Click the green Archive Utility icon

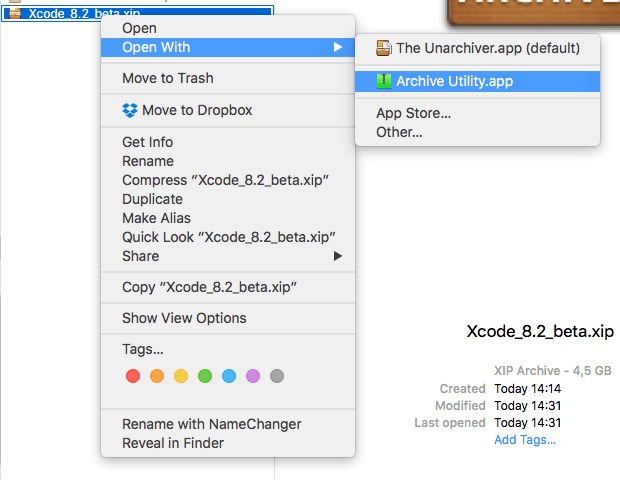coord(384,81)
